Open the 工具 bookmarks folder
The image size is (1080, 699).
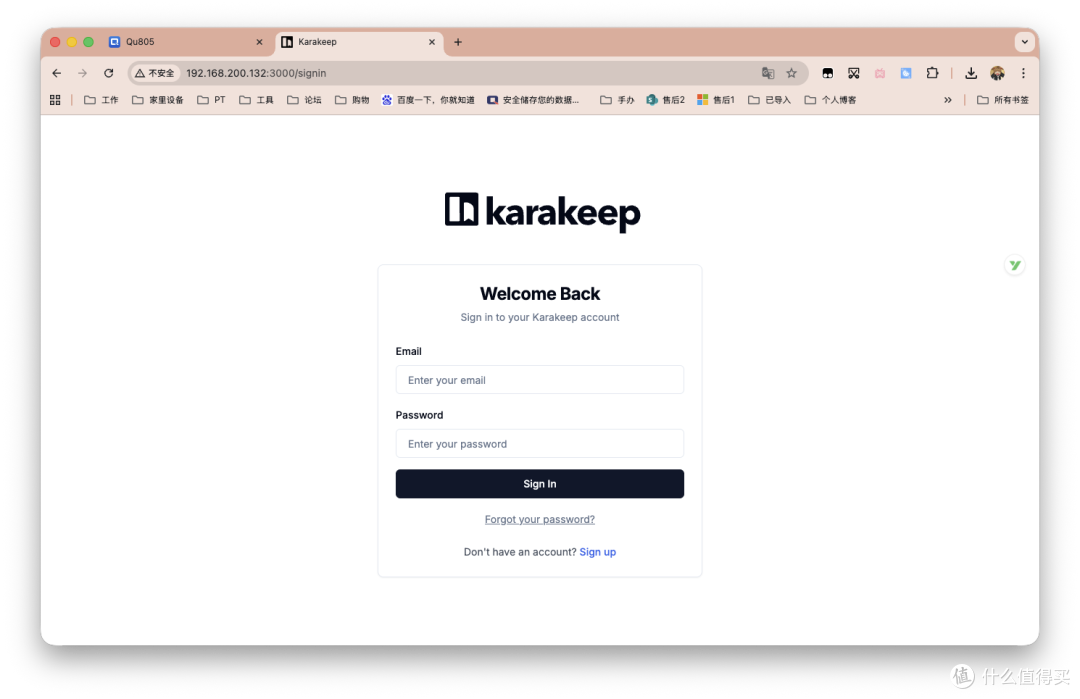click(256, 100)
